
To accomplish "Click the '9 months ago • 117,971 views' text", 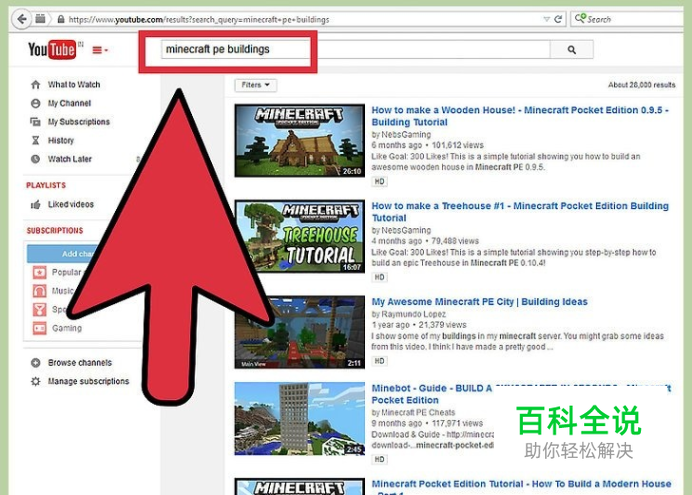I will pos(427,423).
